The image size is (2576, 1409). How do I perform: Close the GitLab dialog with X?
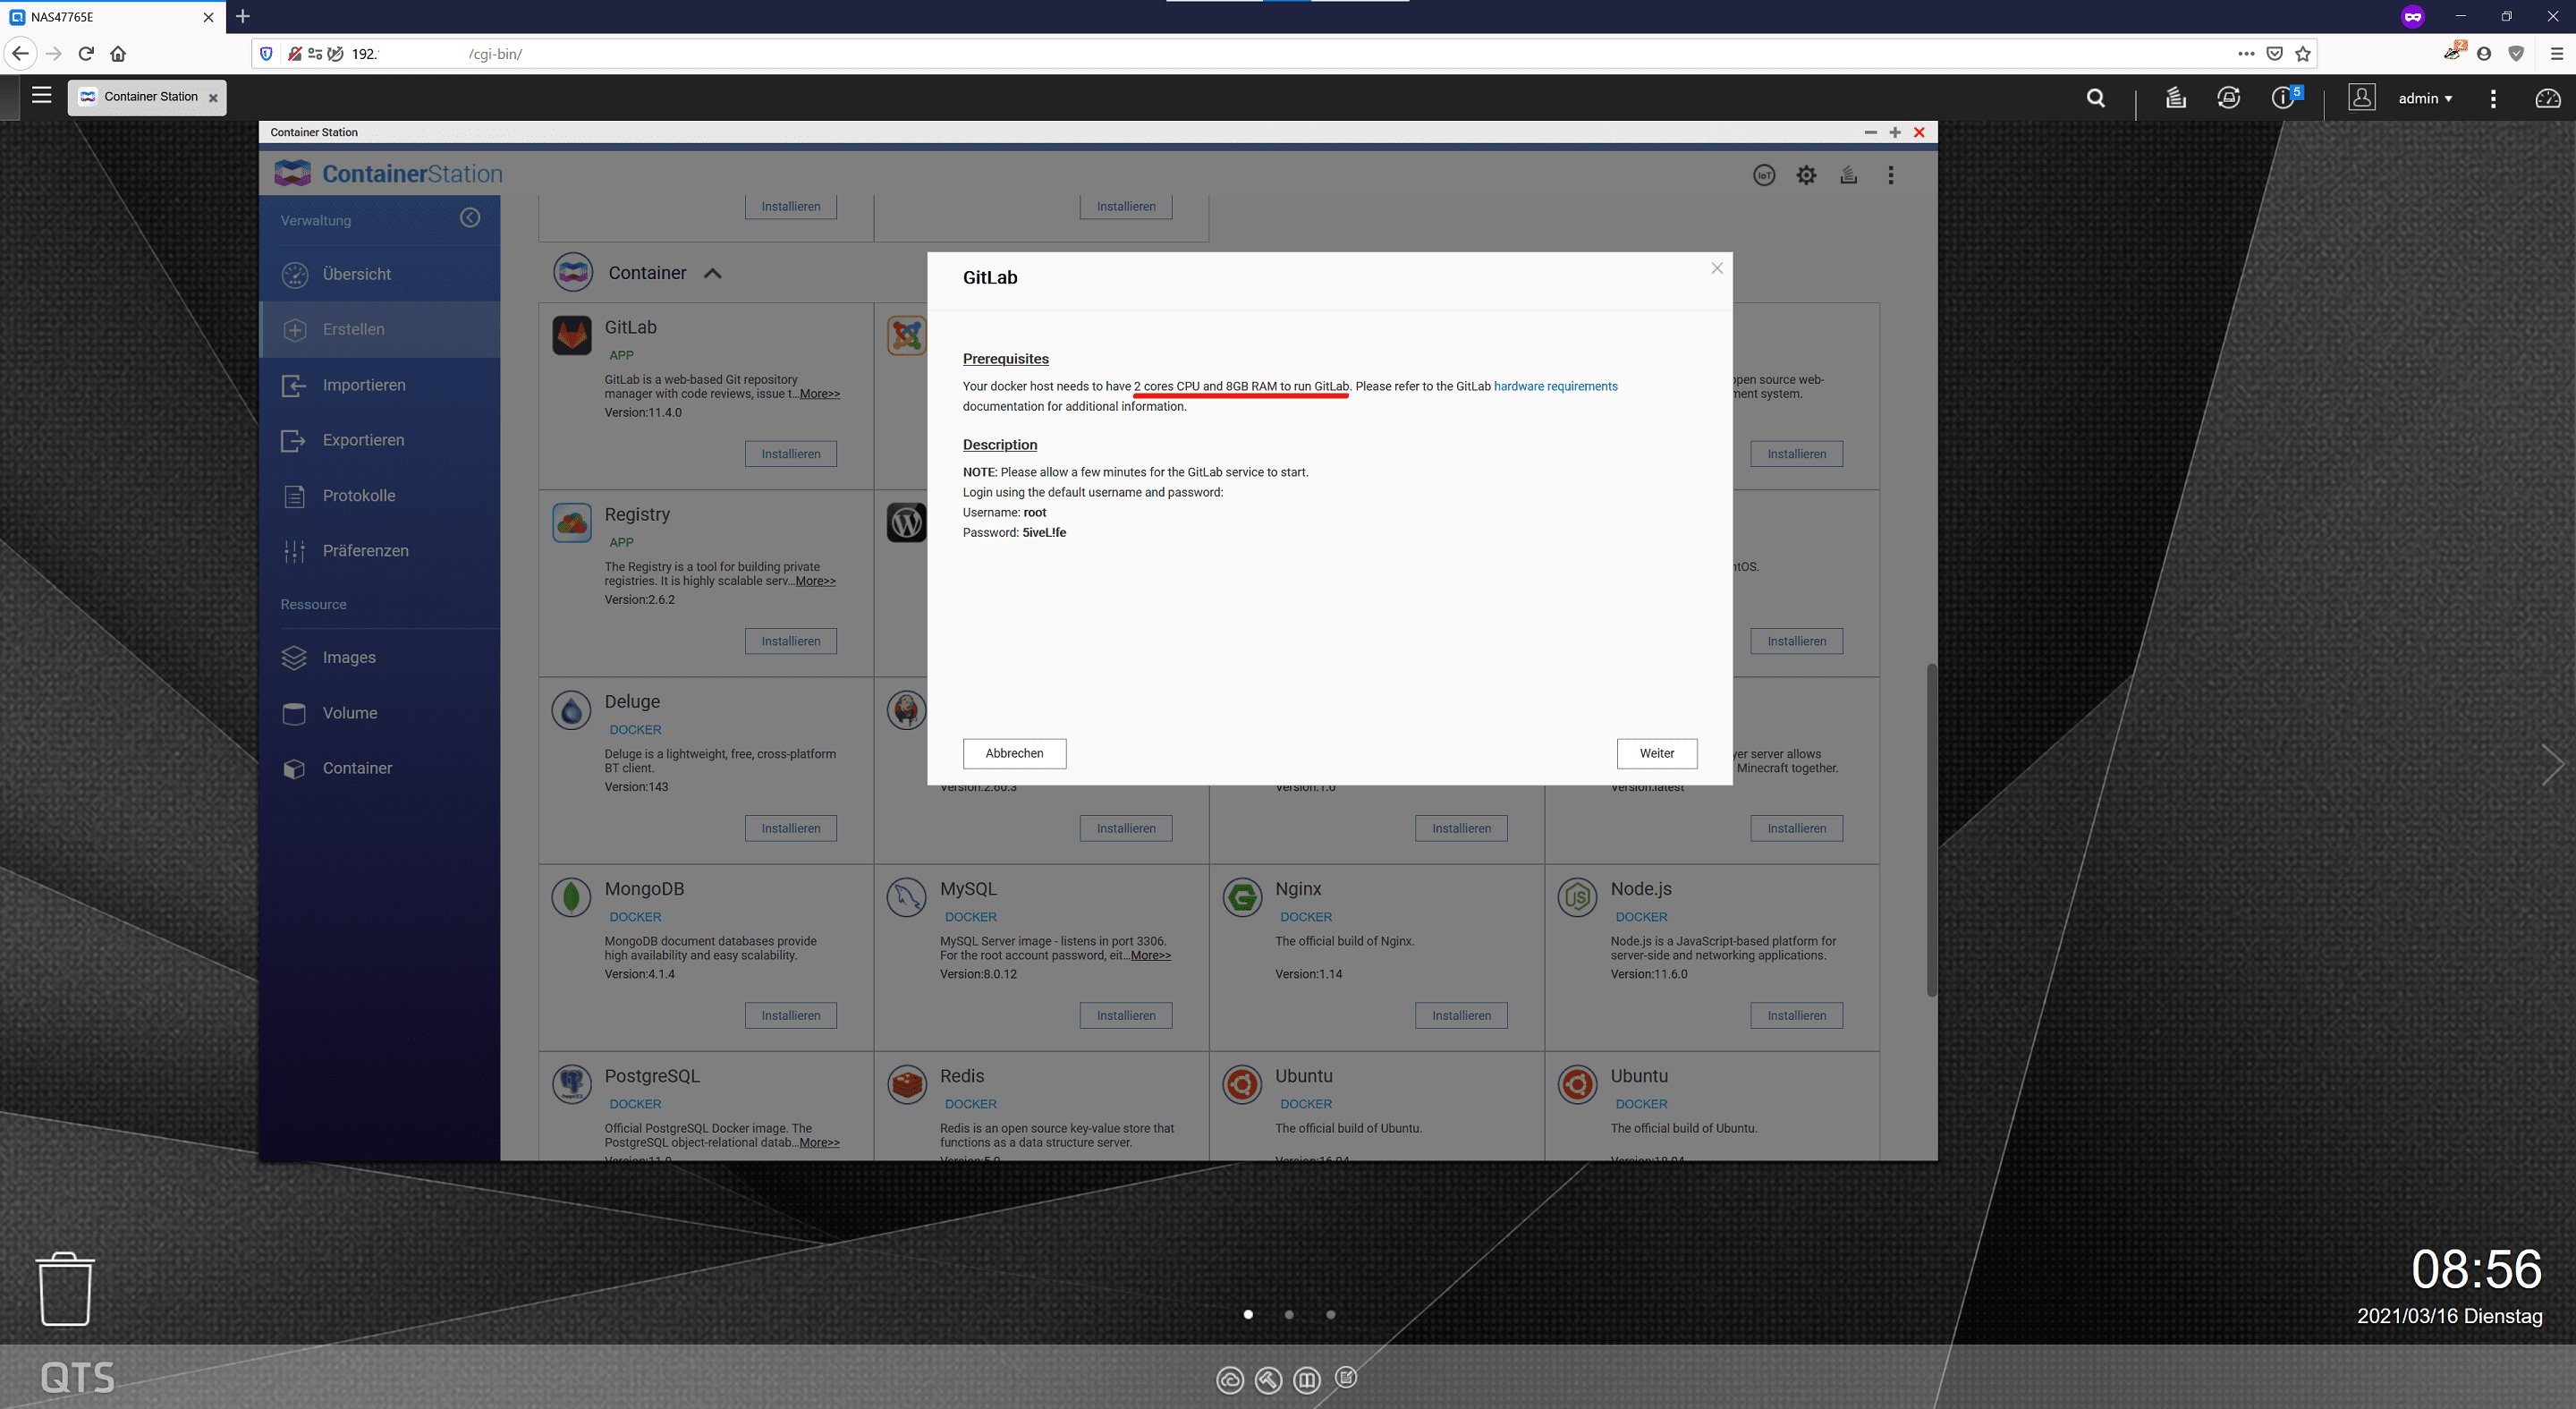pos(1717,268)
